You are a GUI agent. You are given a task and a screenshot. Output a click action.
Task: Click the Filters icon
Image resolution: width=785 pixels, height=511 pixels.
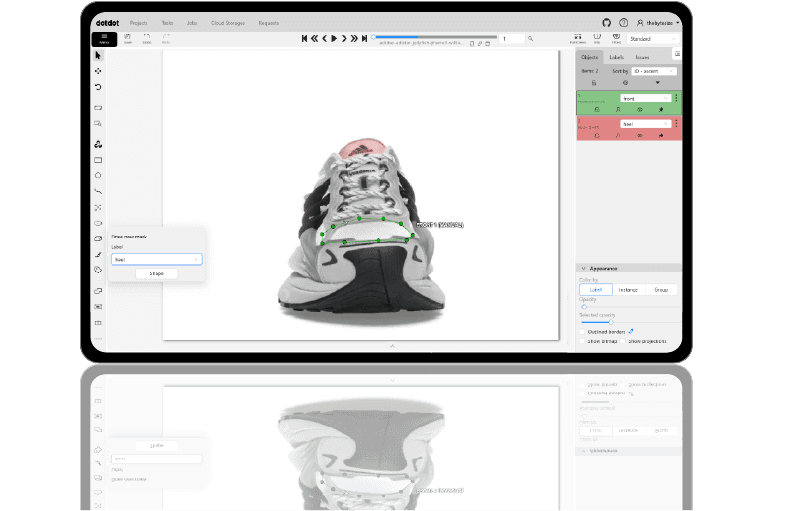(x=616, y=39)
